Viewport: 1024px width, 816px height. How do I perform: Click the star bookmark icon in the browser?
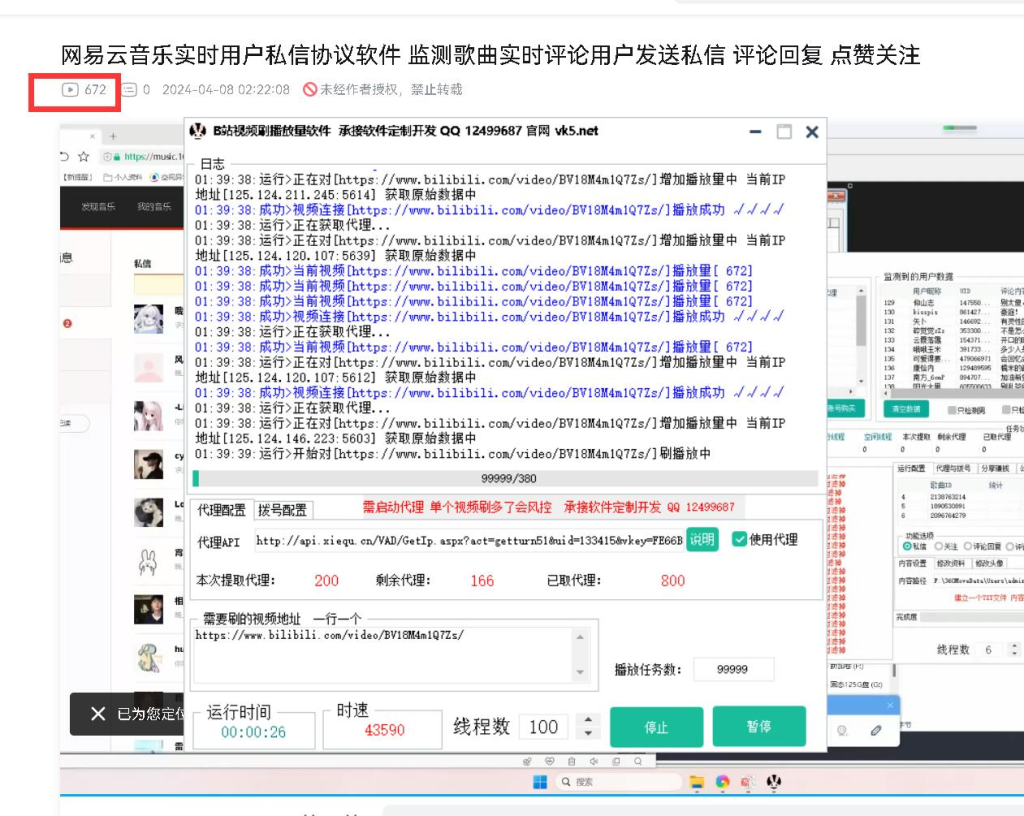tap(84, 157)
